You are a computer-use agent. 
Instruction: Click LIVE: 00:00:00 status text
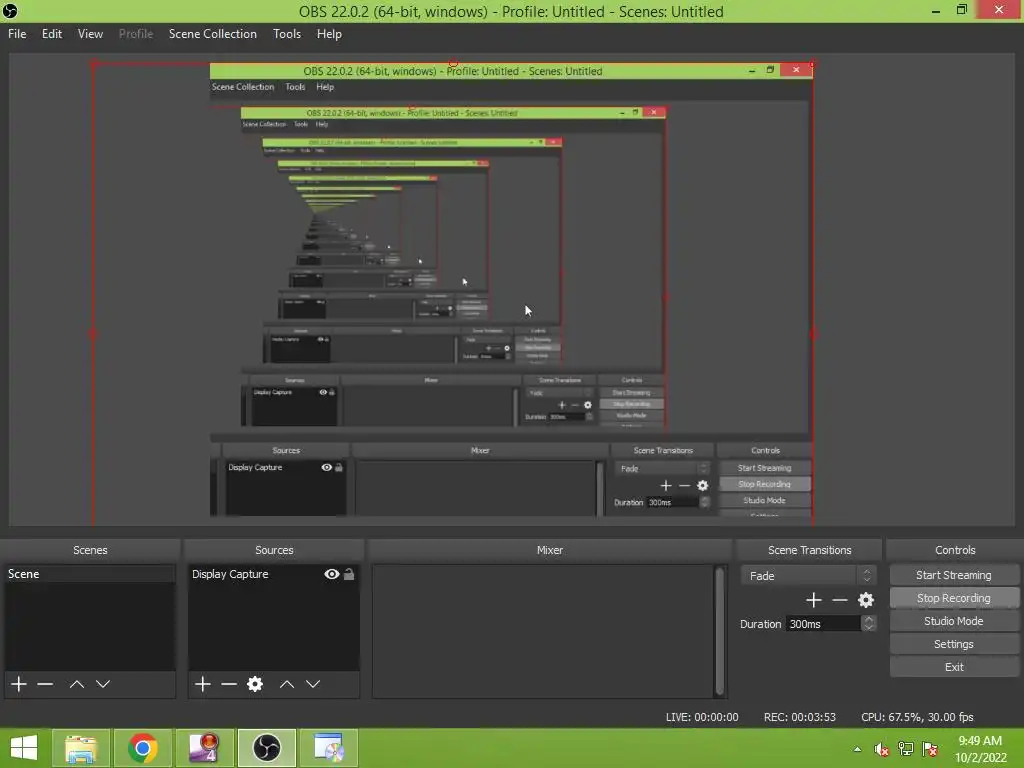(702, 717)
